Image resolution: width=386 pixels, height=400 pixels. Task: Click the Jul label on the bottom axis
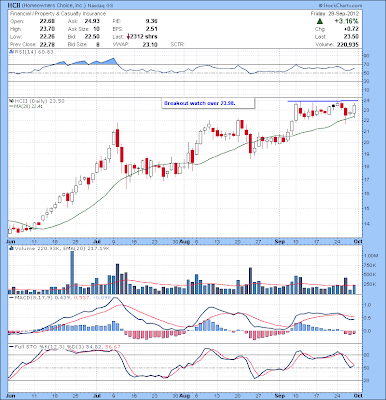[98, 396]
